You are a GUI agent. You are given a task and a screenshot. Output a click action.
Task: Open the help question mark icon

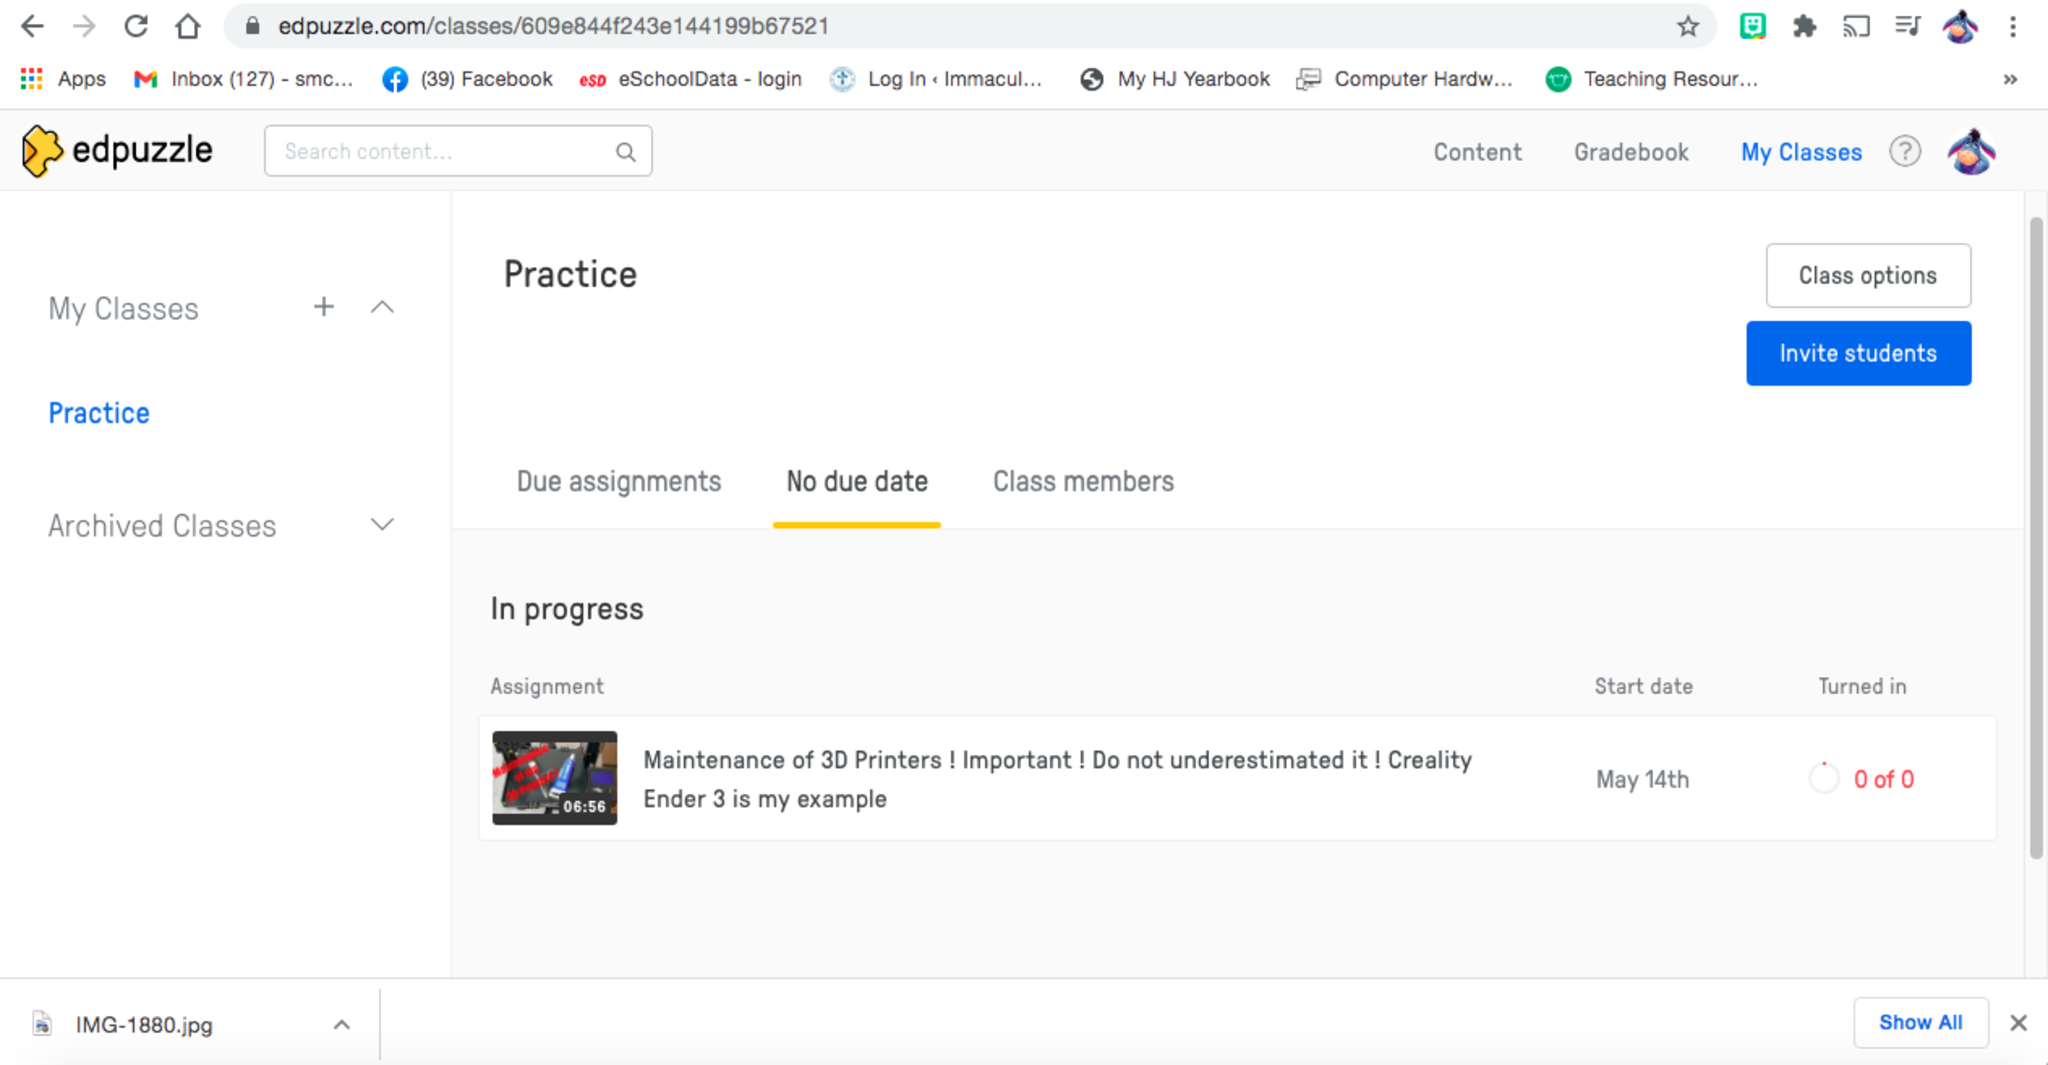tap(1904, 152)
